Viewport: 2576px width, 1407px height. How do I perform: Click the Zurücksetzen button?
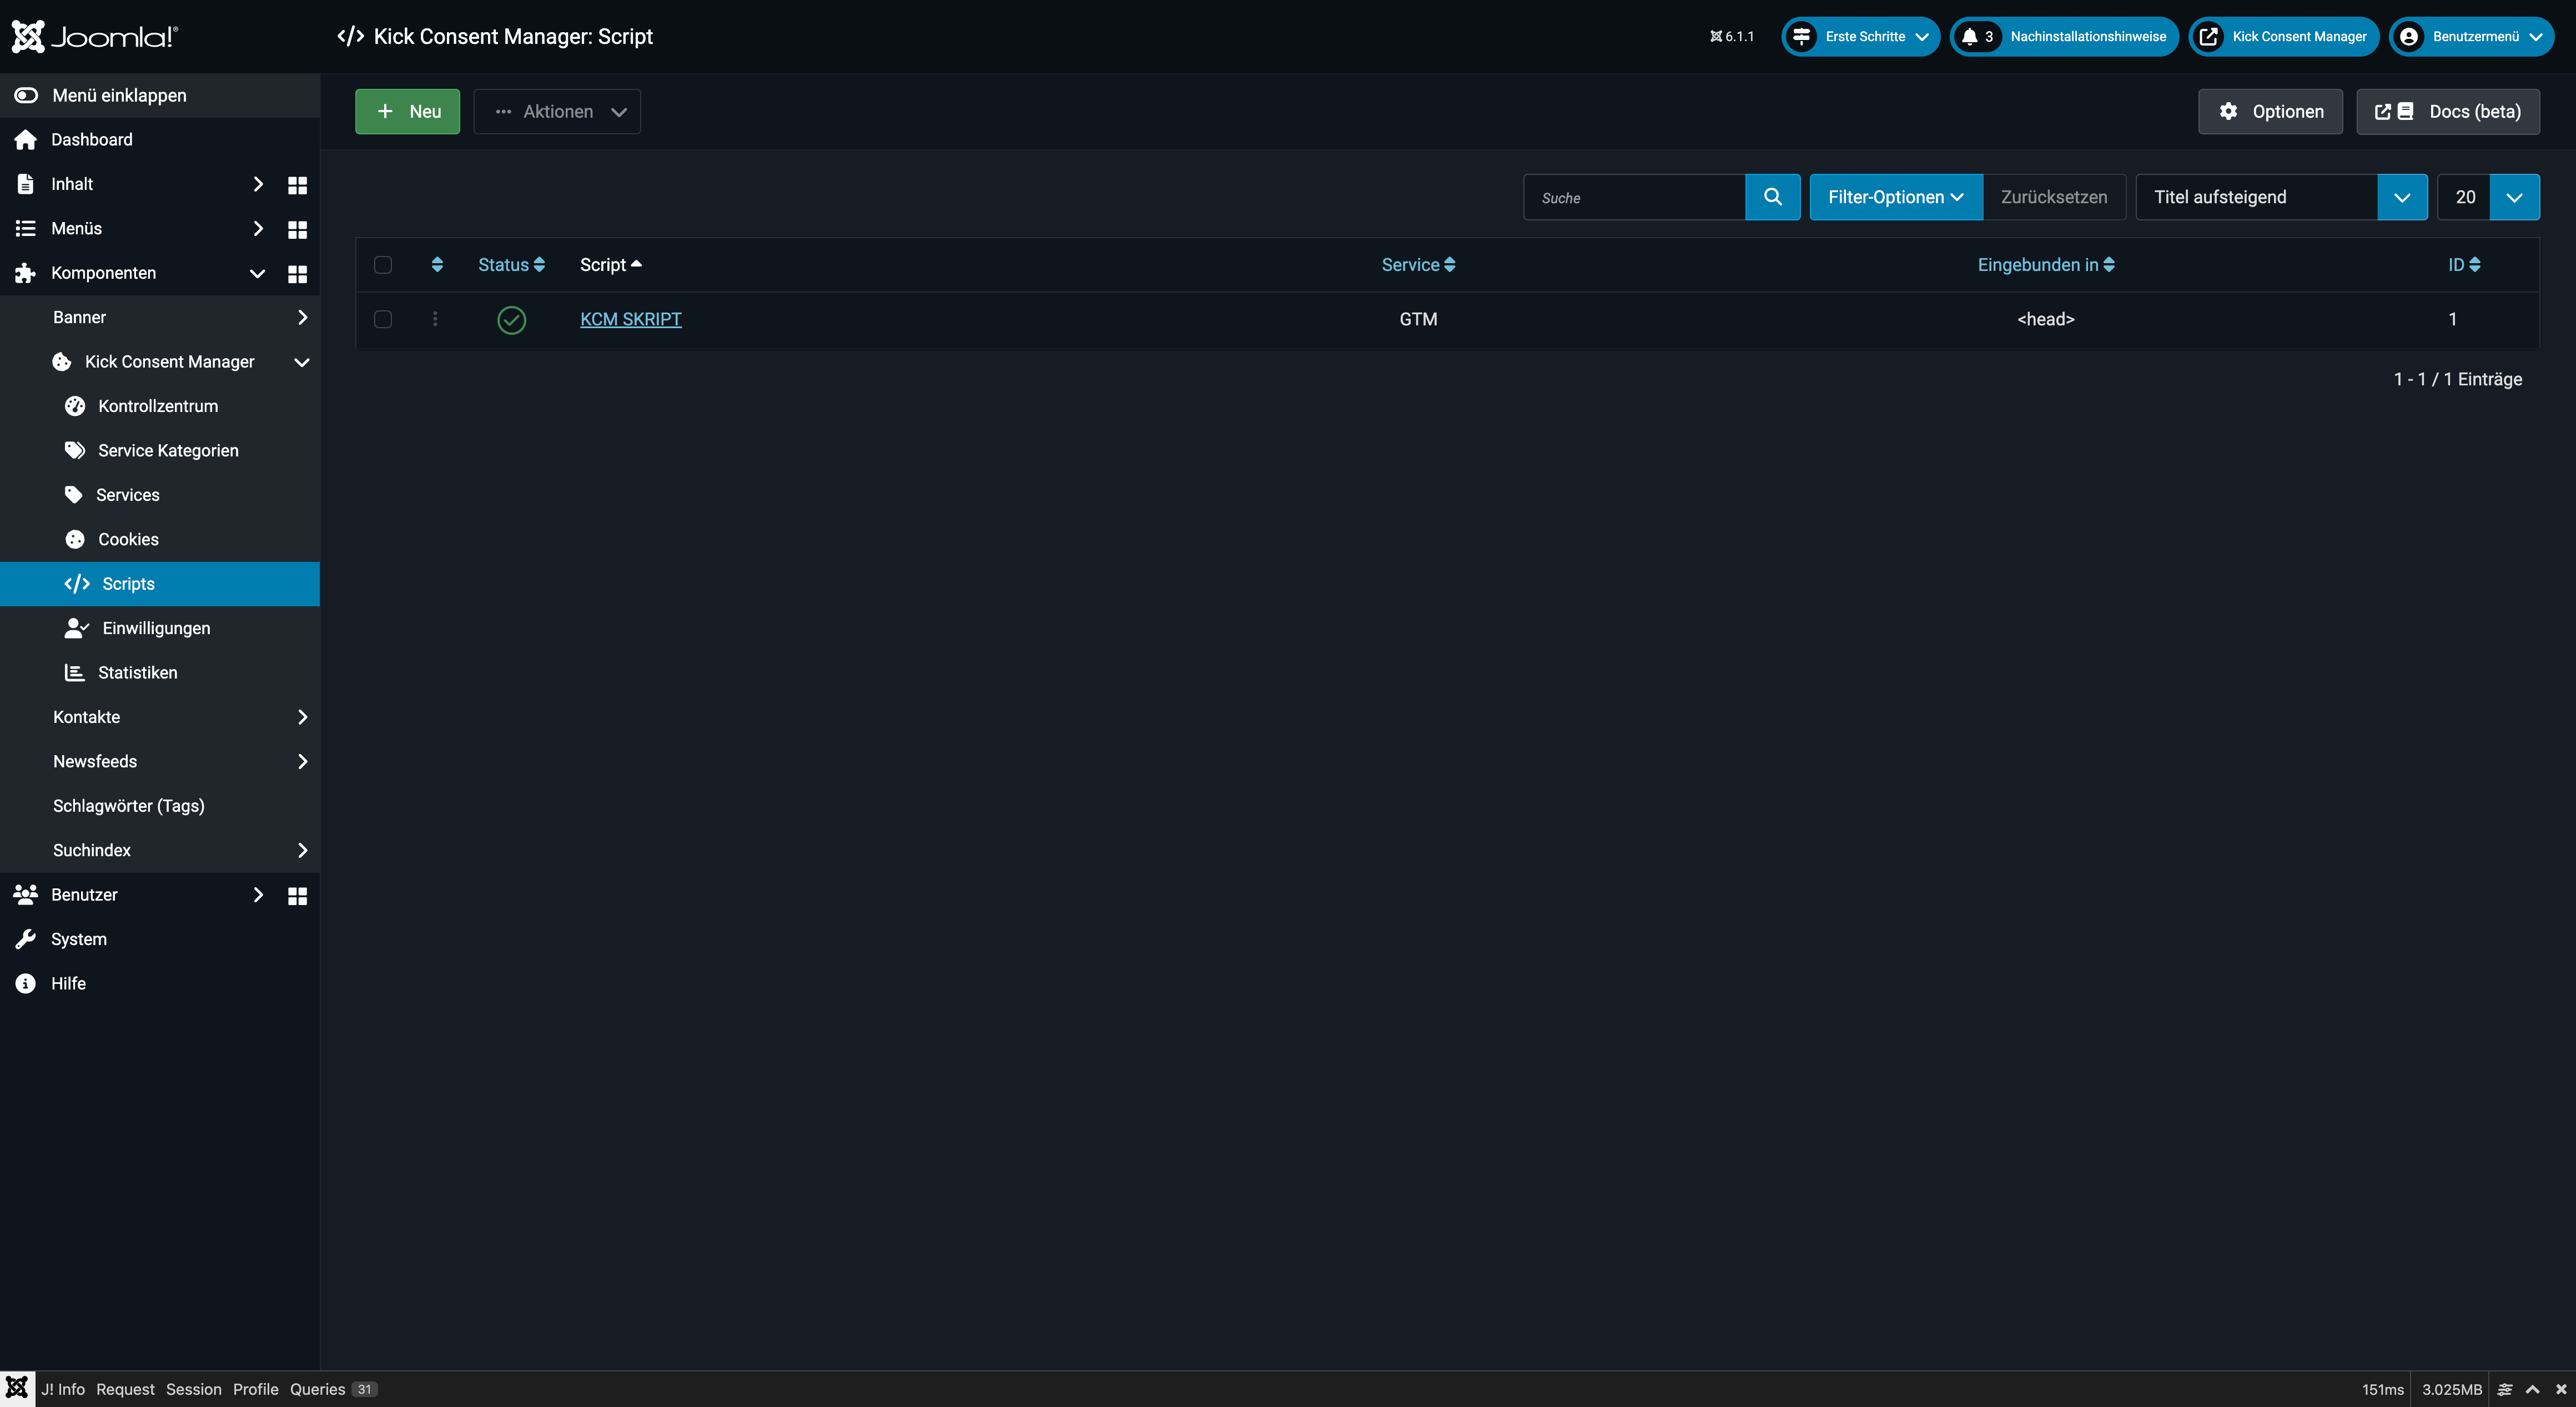(2054, 197)
